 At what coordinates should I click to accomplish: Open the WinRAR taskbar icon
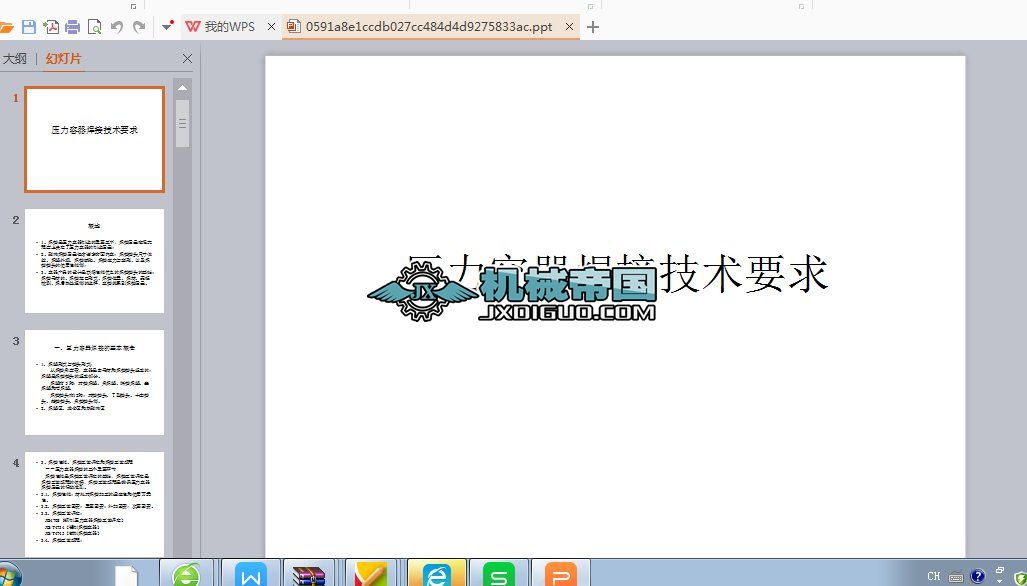click(x=308, y=574)
